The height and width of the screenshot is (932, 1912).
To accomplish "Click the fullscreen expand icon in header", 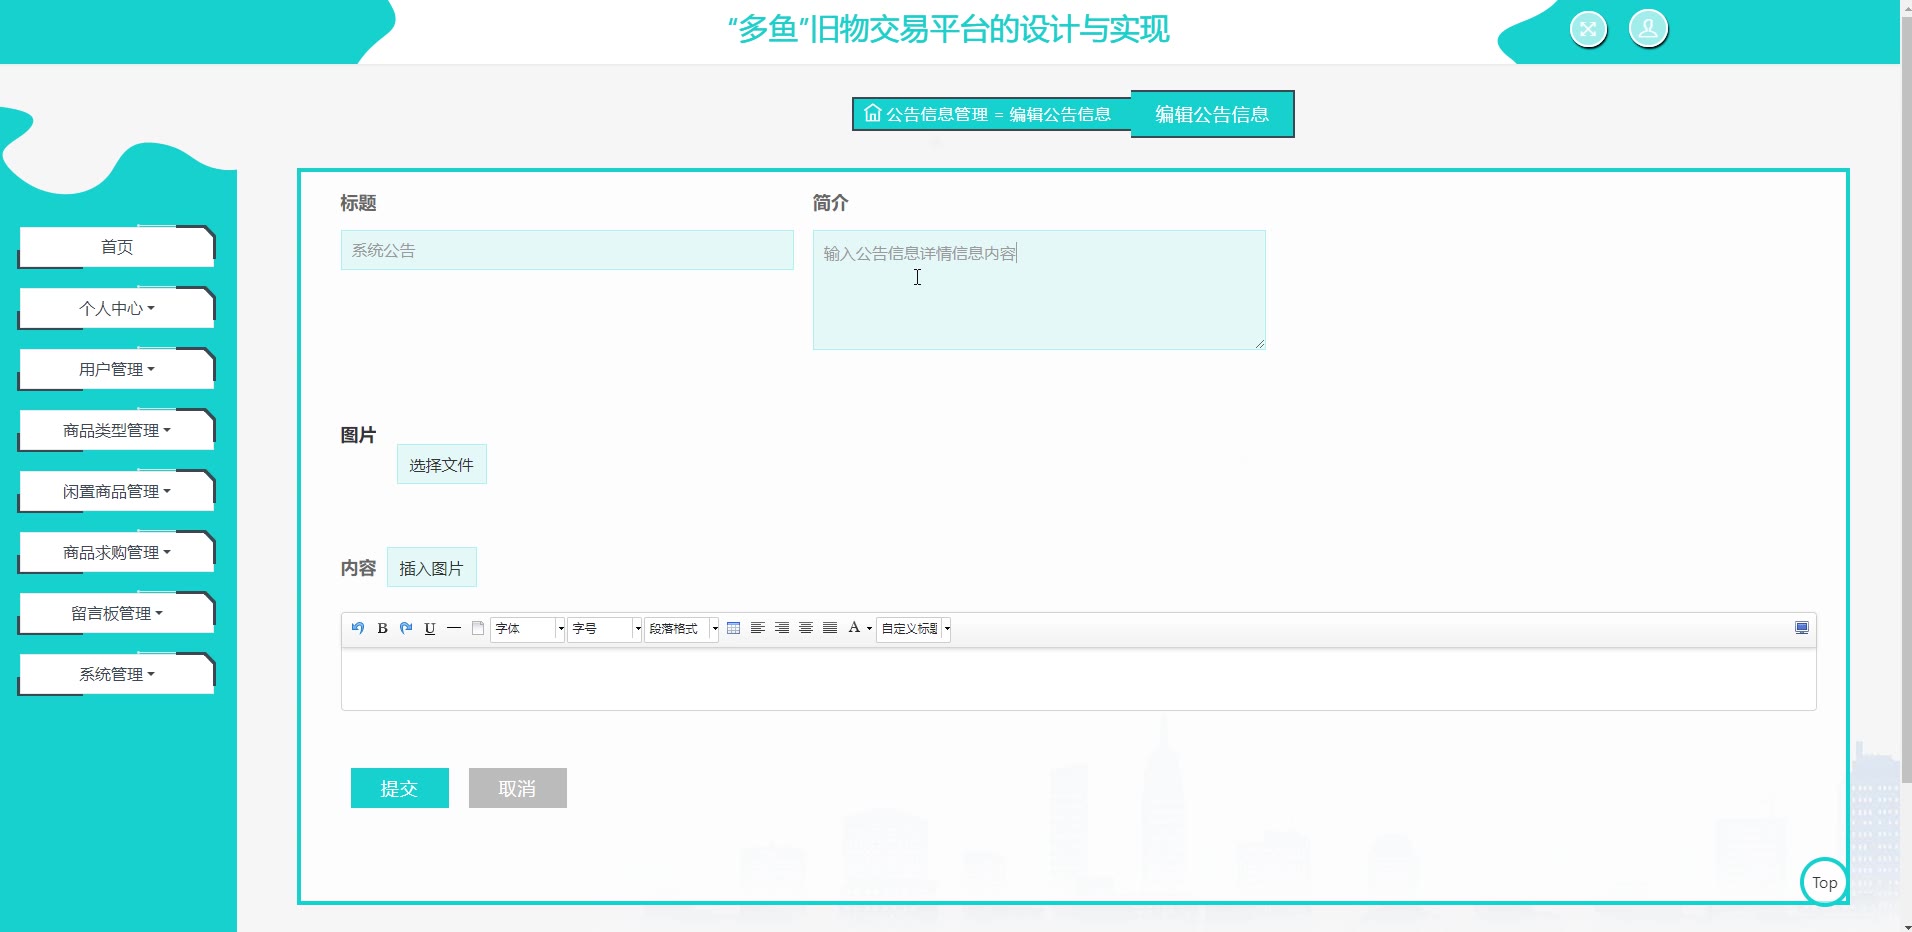I will (1588, 29).
